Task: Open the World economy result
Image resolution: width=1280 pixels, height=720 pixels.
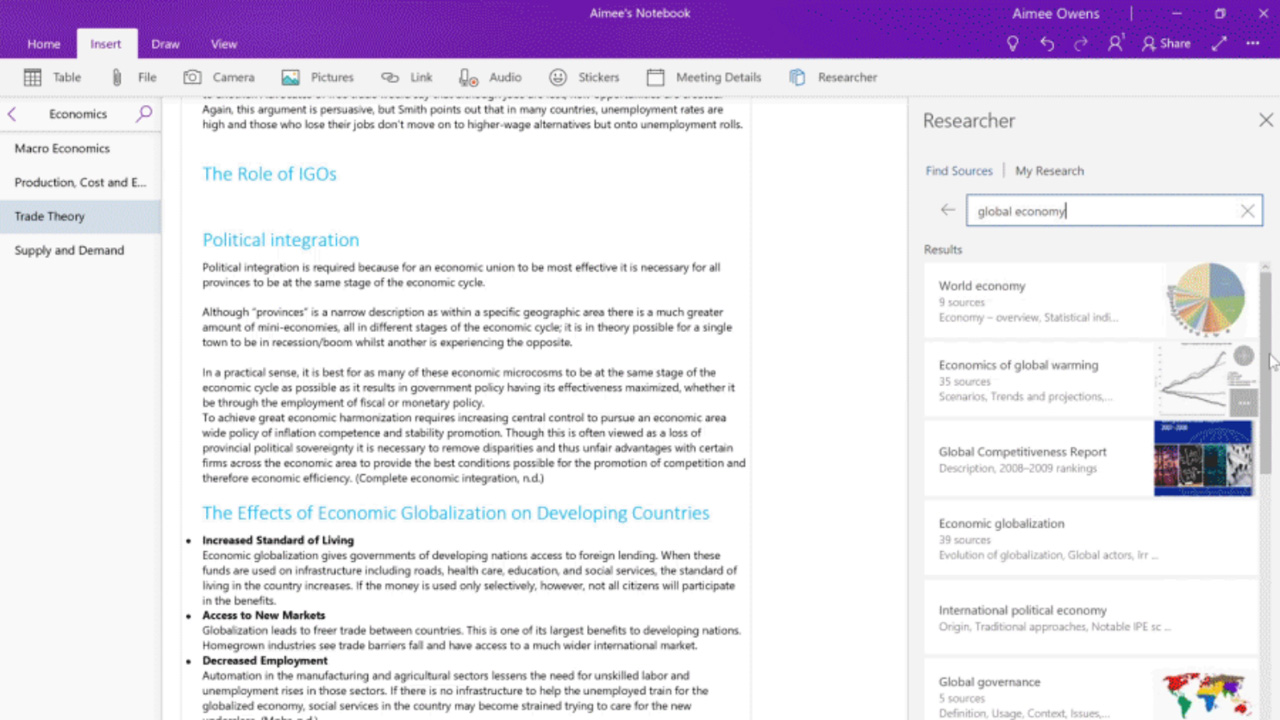Action: tap(1091, 301)
